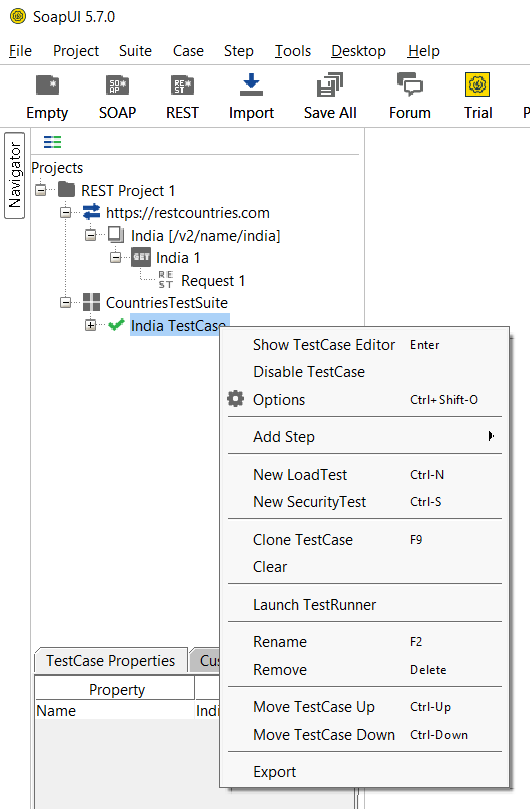Expand the India TestCase node
Screen dimensions: 530x809
click(x=90, y=325)
